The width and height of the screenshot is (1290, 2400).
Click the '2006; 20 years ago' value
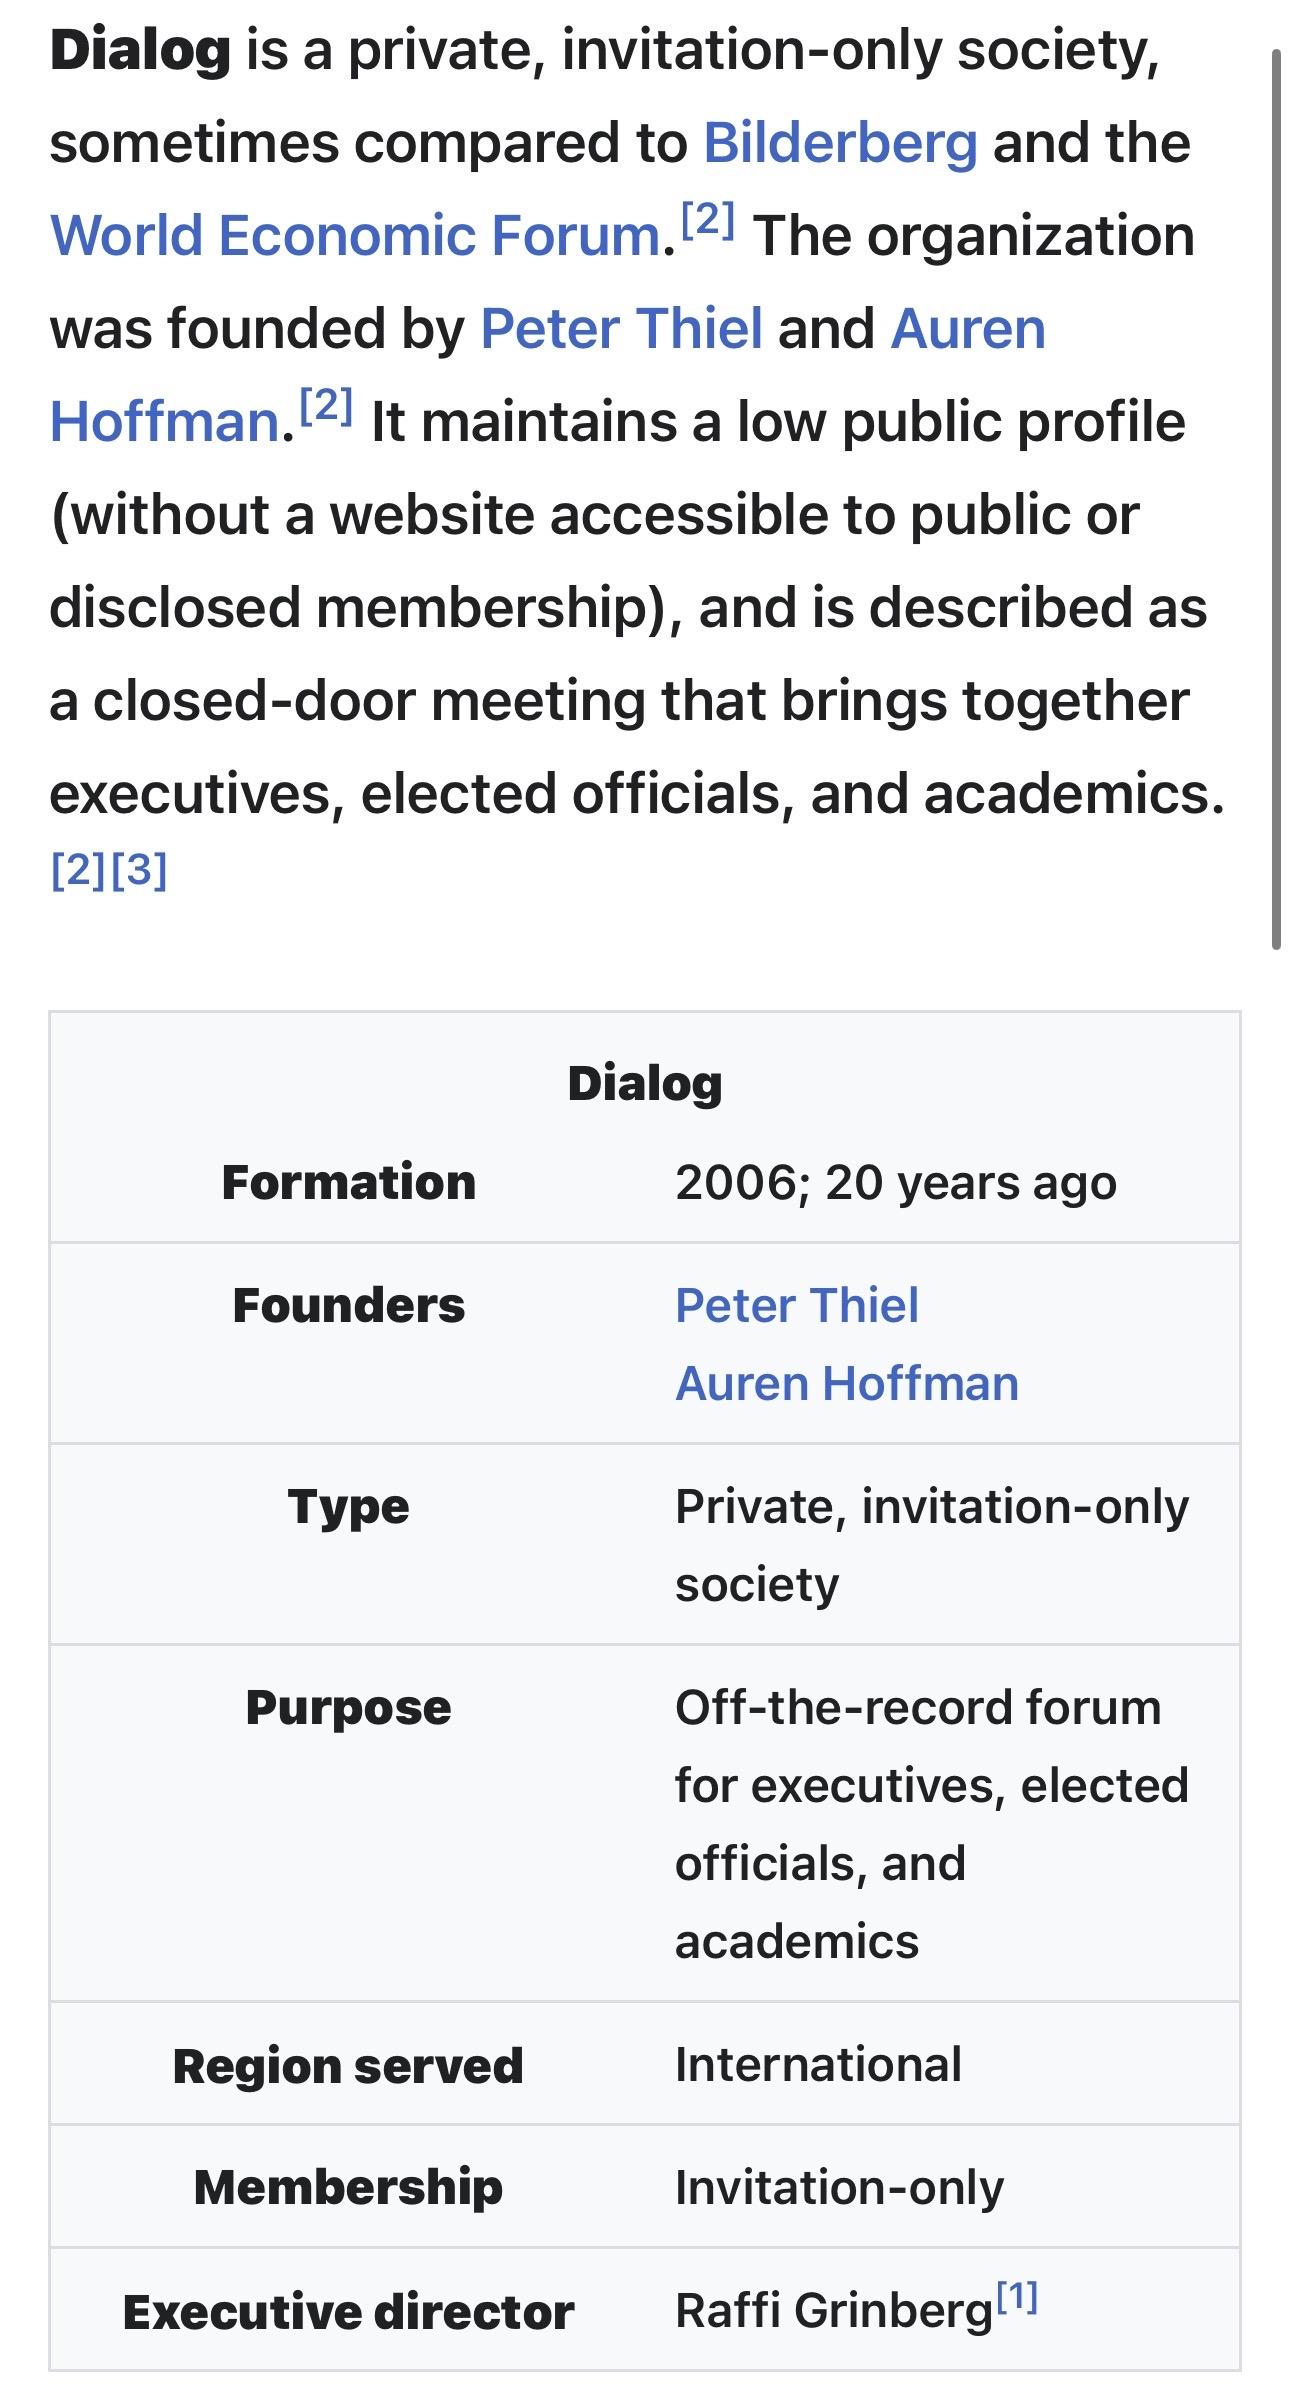tap(895, 1183)
